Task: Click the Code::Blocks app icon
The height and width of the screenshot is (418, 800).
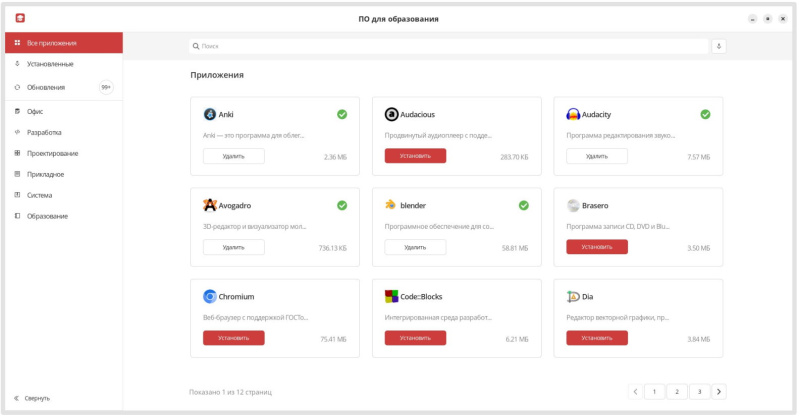Action: (392, 296)
